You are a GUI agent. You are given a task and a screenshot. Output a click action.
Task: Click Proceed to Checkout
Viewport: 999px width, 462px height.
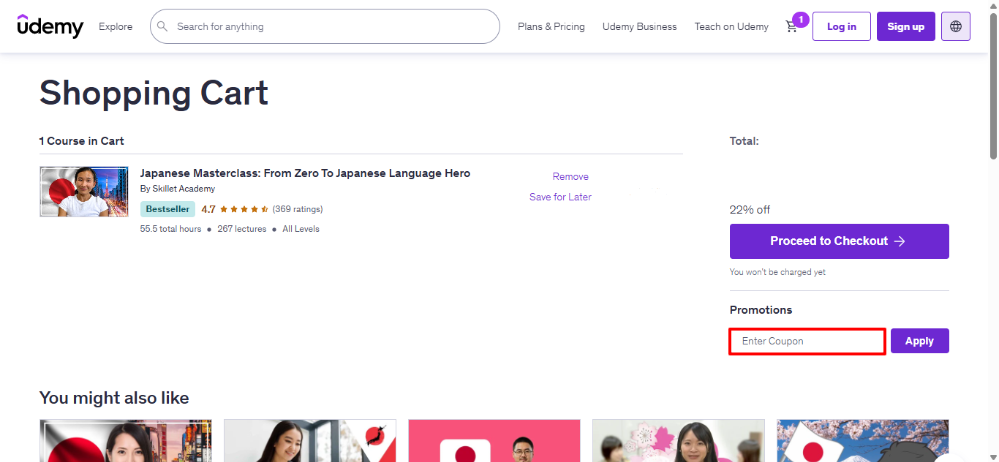(x=839, y=241)
